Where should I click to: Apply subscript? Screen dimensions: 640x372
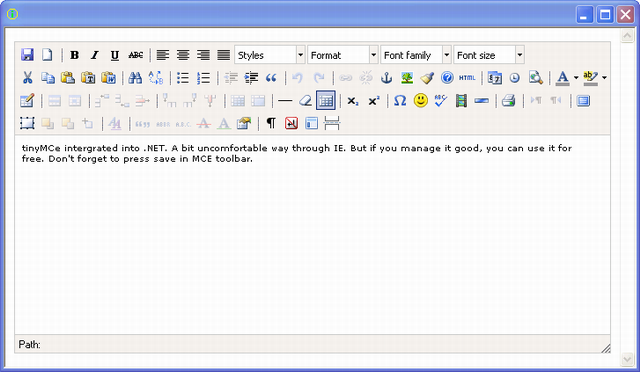click(353, 100)
